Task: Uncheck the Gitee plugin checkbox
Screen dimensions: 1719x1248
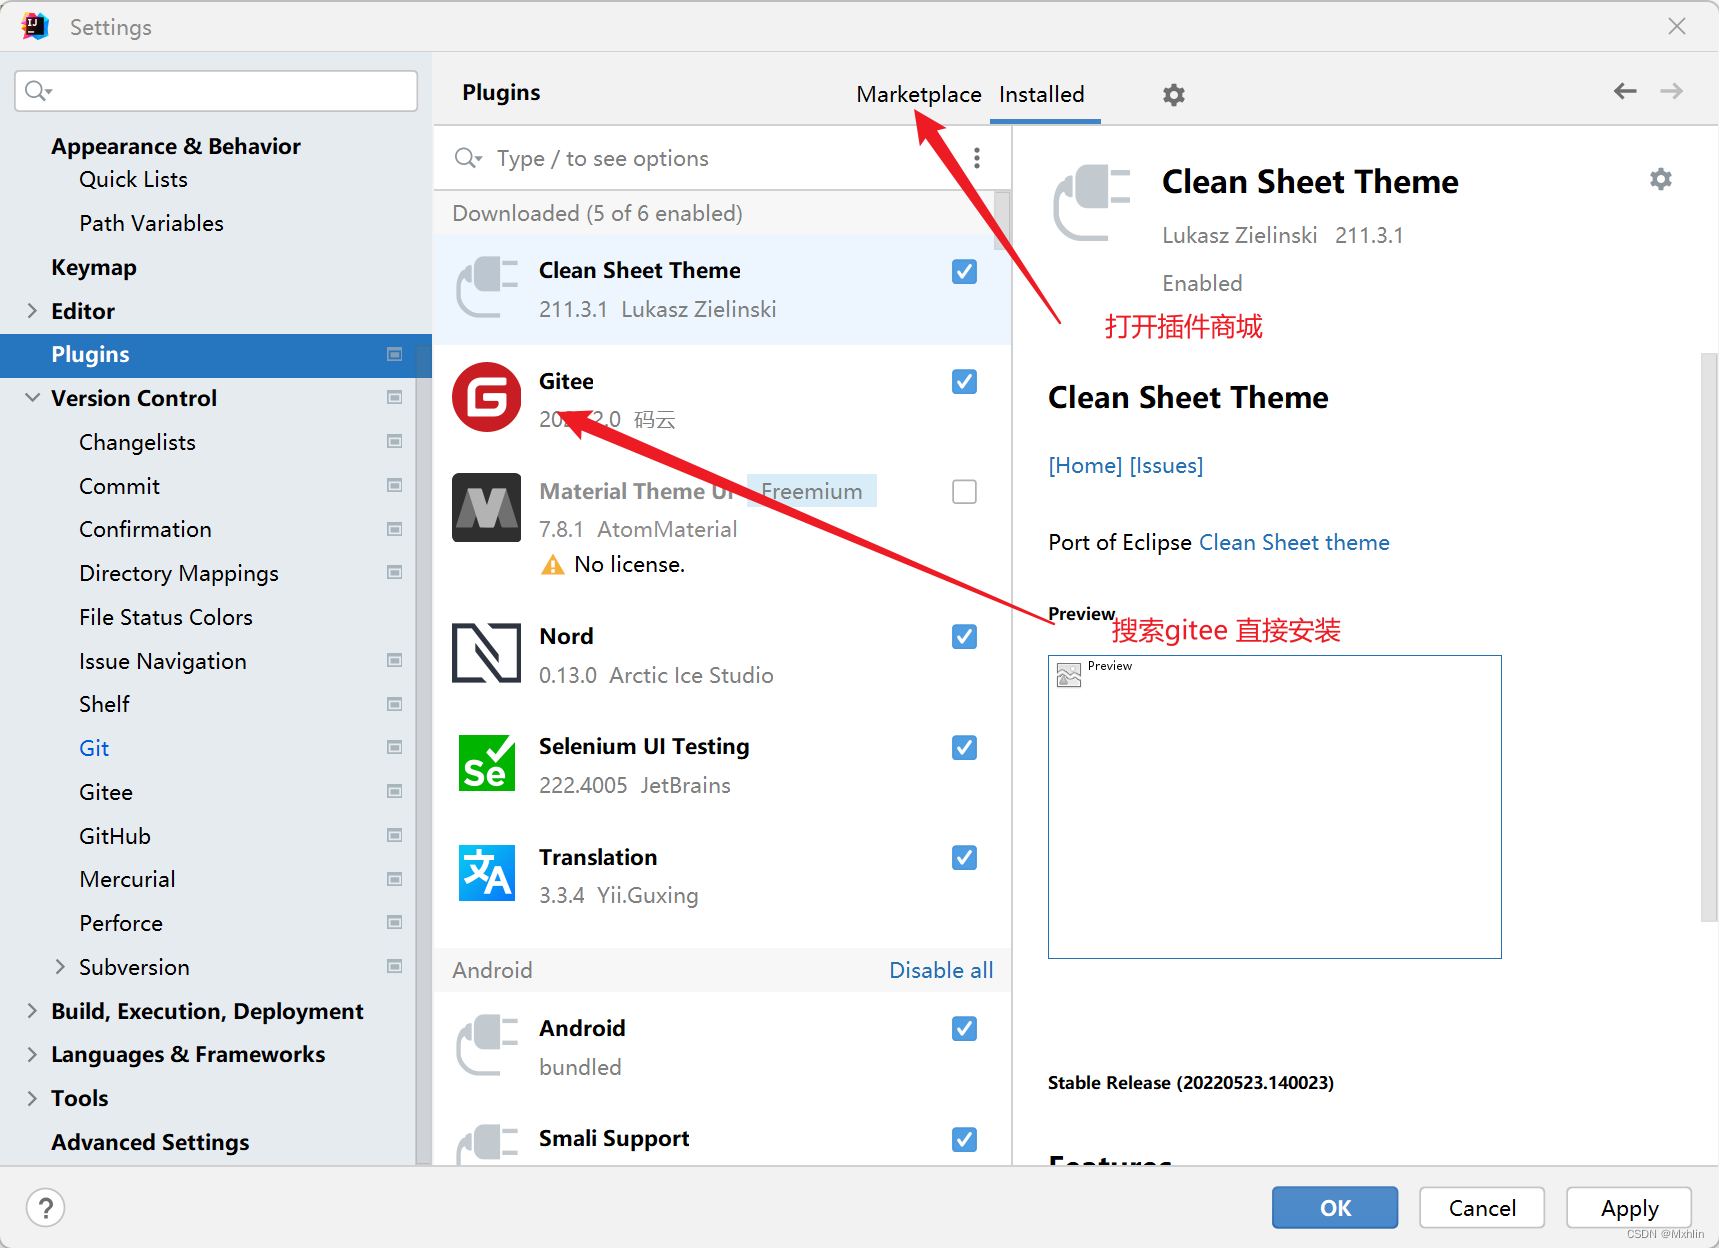Action: pyautogui.click(x=964, y=381)
